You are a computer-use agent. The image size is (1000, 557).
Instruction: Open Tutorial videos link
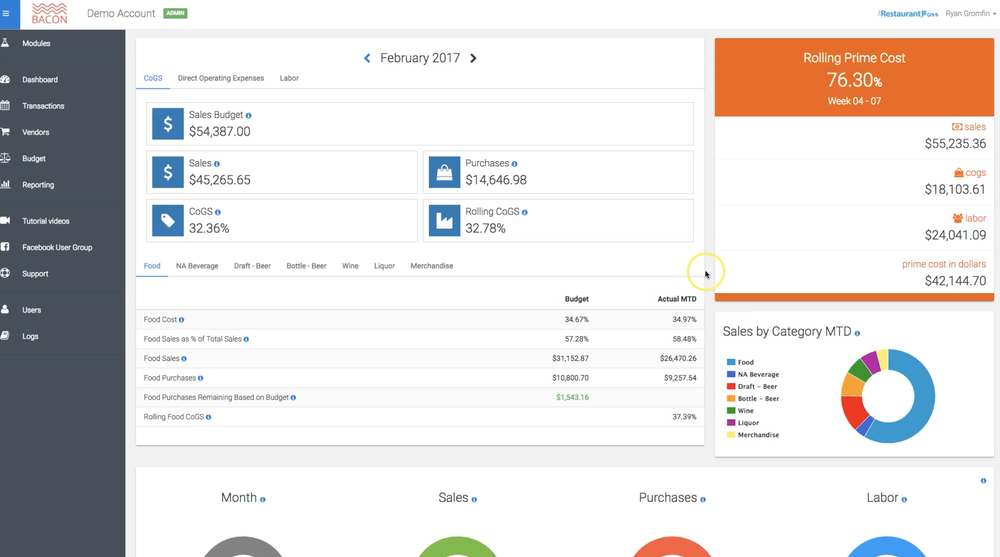coord(46,221)
